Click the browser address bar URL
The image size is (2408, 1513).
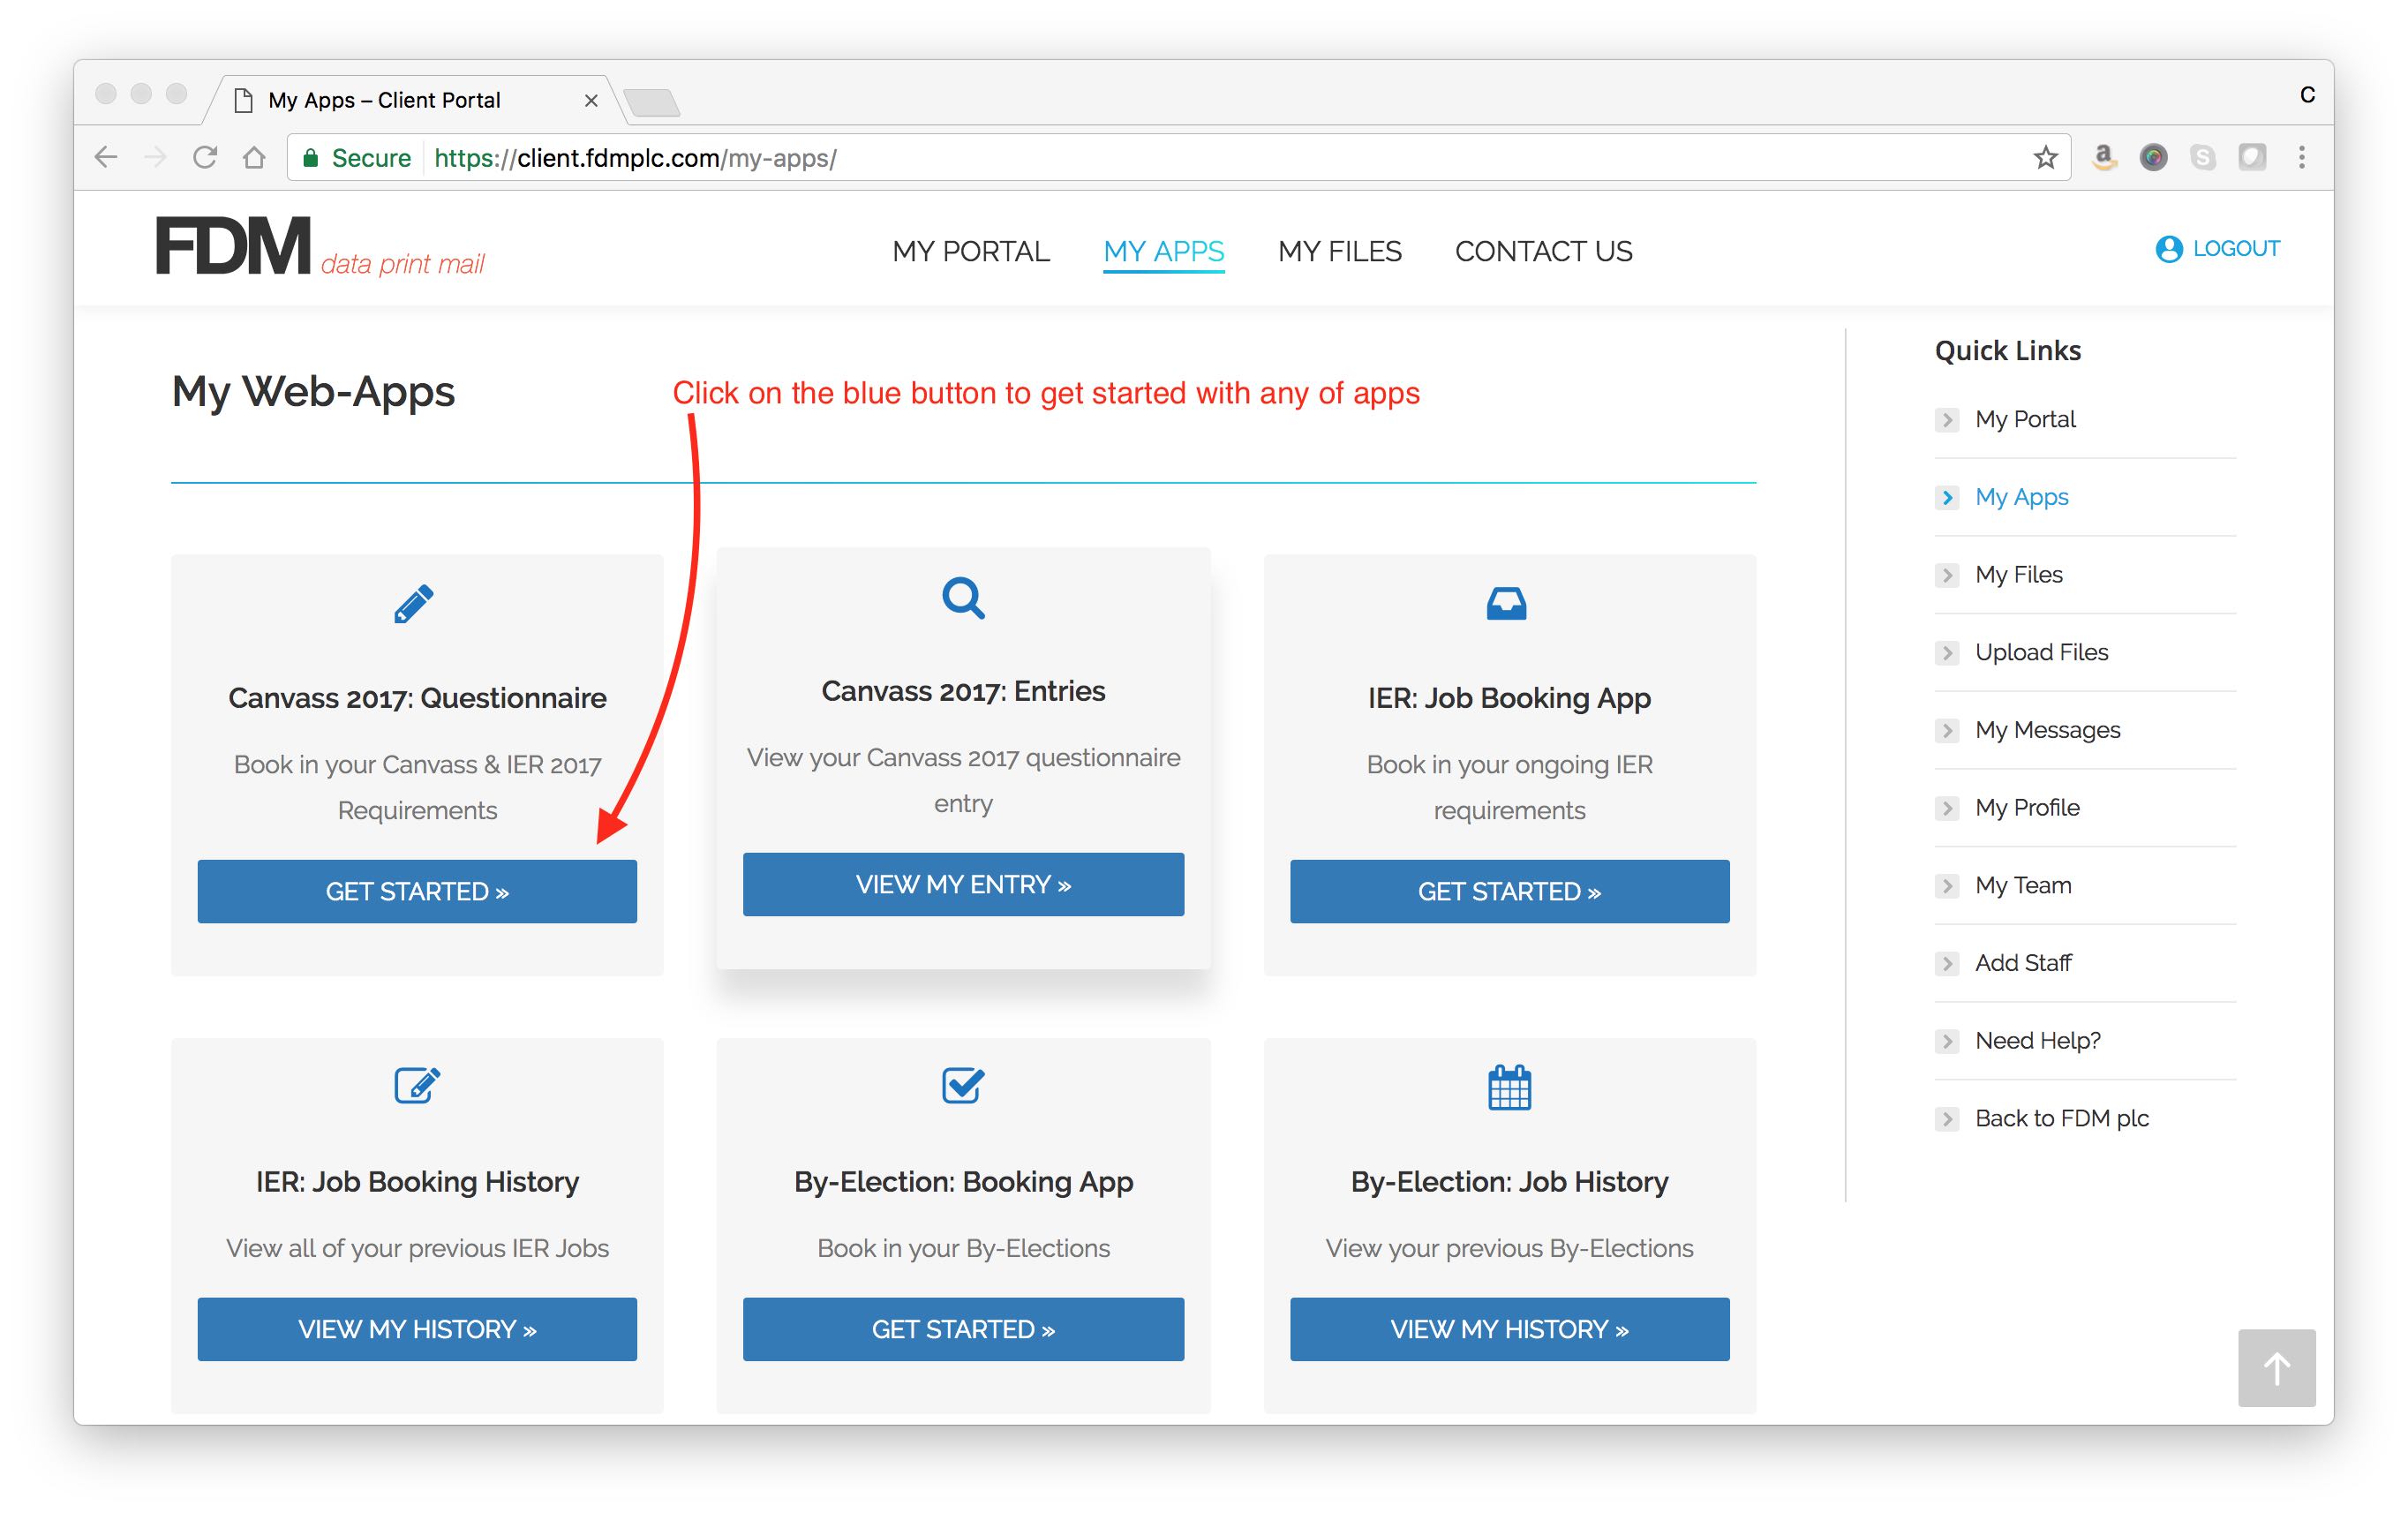[636, 158]
